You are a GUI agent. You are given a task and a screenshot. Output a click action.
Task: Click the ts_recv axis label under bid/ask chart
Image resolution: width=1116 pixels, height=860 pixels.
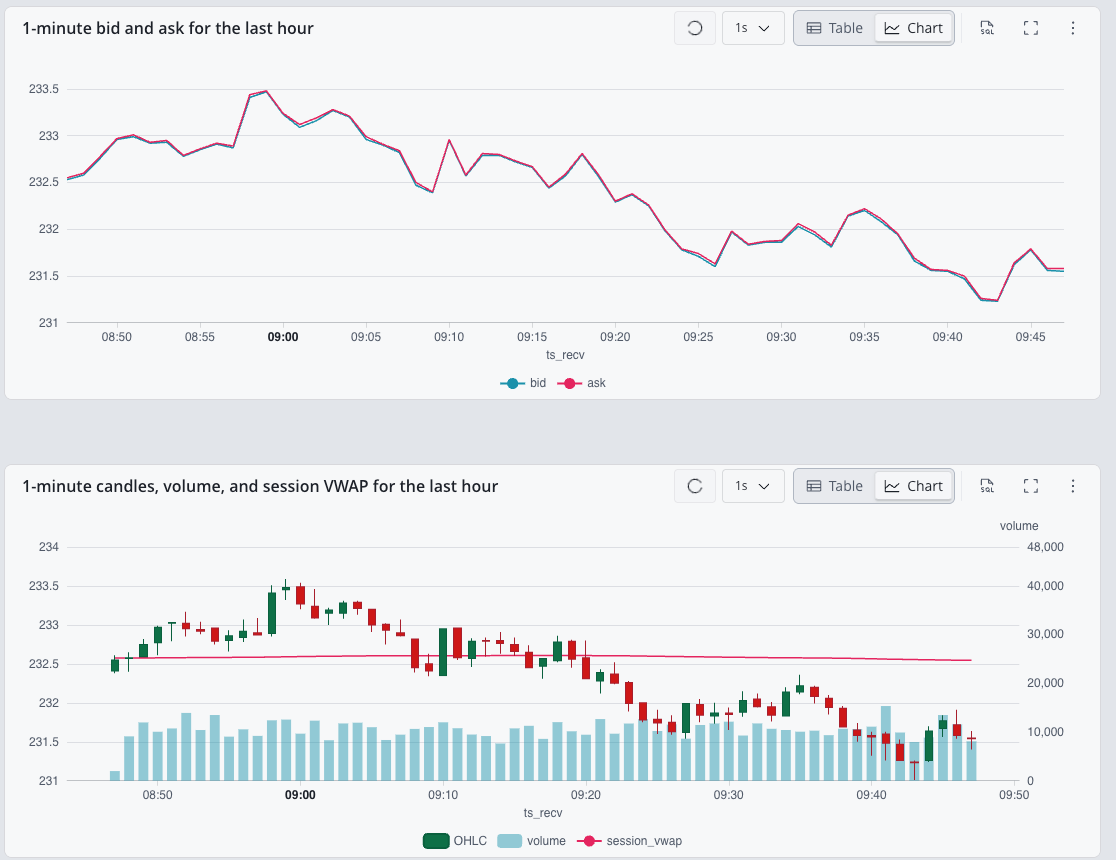pyautogui.click(x=565, y=355)
